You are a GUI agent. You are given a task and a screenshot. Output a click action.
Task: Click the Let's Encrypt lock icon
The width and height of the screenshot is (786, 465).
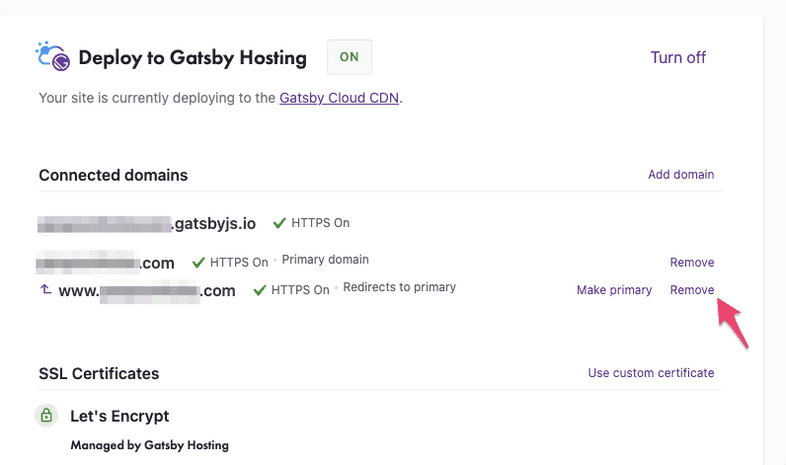point(46,415)
